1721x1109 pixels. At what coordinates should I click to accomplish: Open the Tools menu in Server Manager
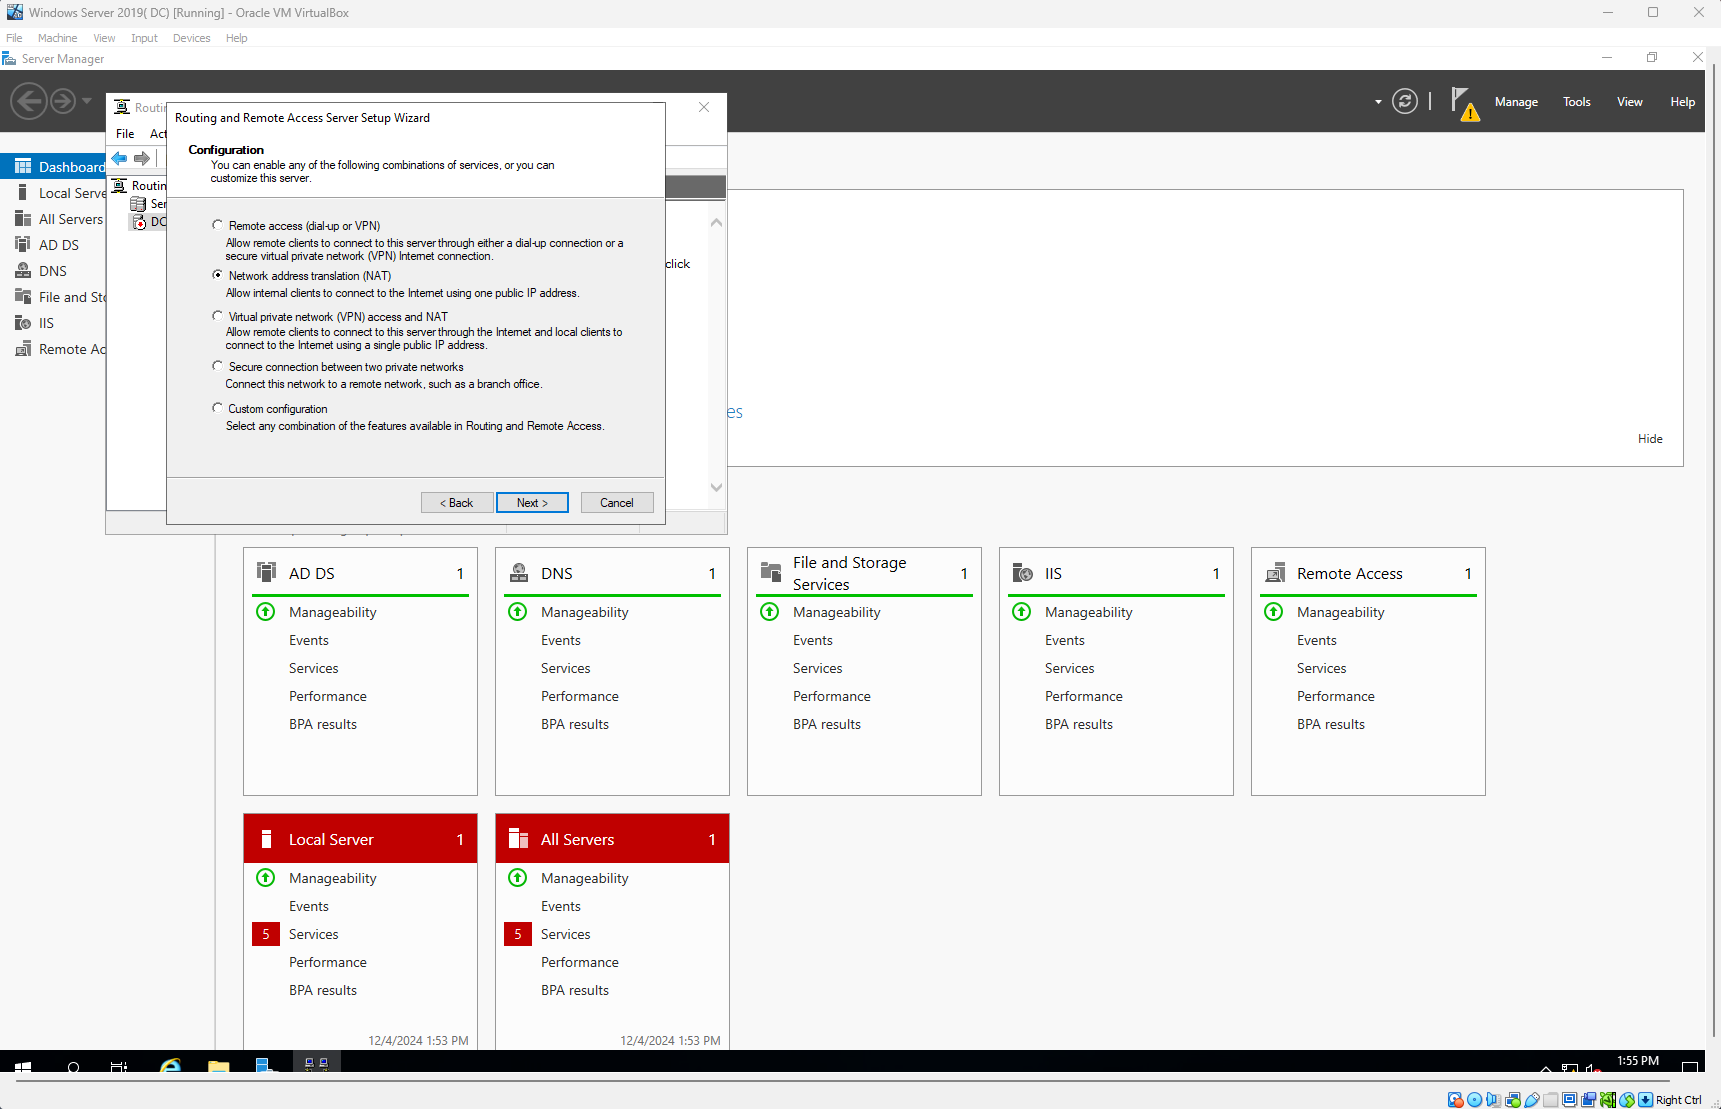[x=1577, y=102]
